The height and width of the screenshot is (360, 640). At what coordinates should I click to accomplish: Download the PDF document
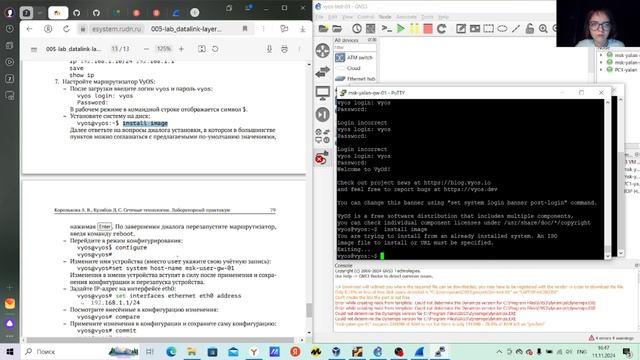[x=269, y=49]
